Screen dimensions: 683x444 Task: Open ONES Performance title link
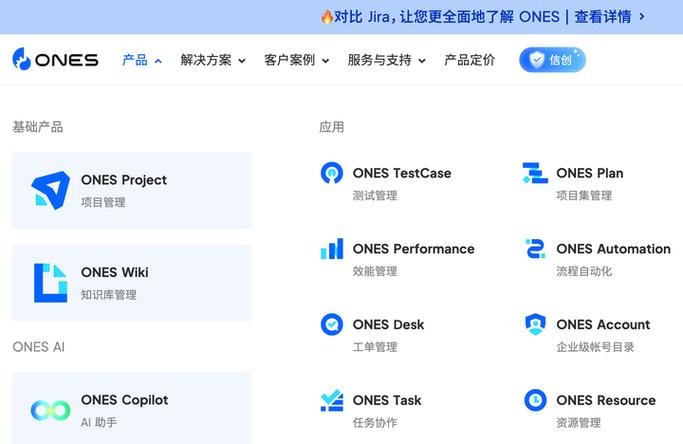[413, 249]
